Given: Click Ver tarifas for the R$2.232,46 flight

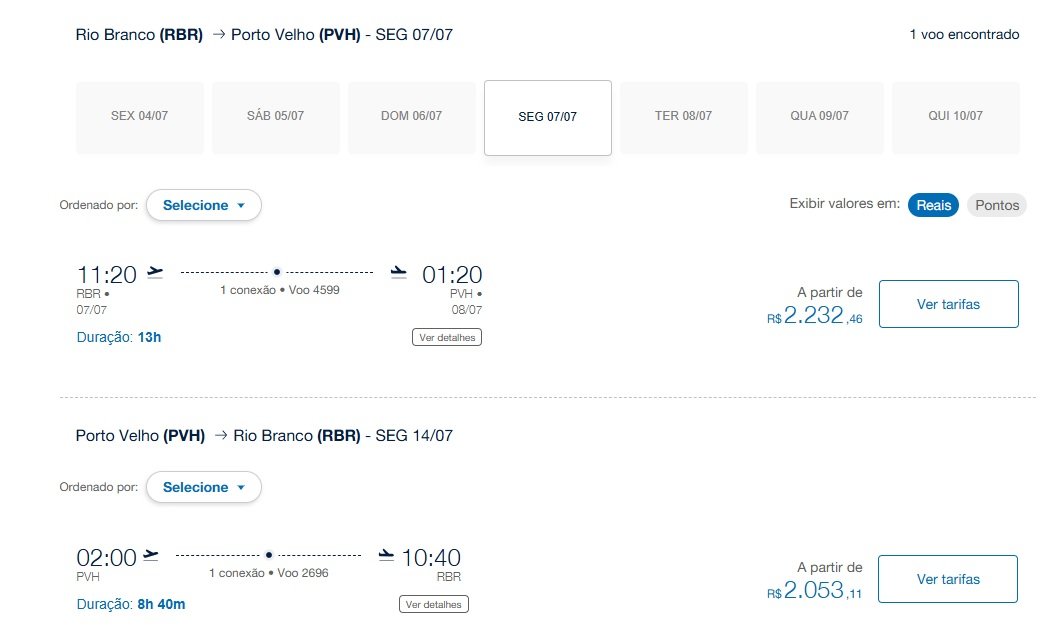Looking at the screenshot, I should (948, 304).
